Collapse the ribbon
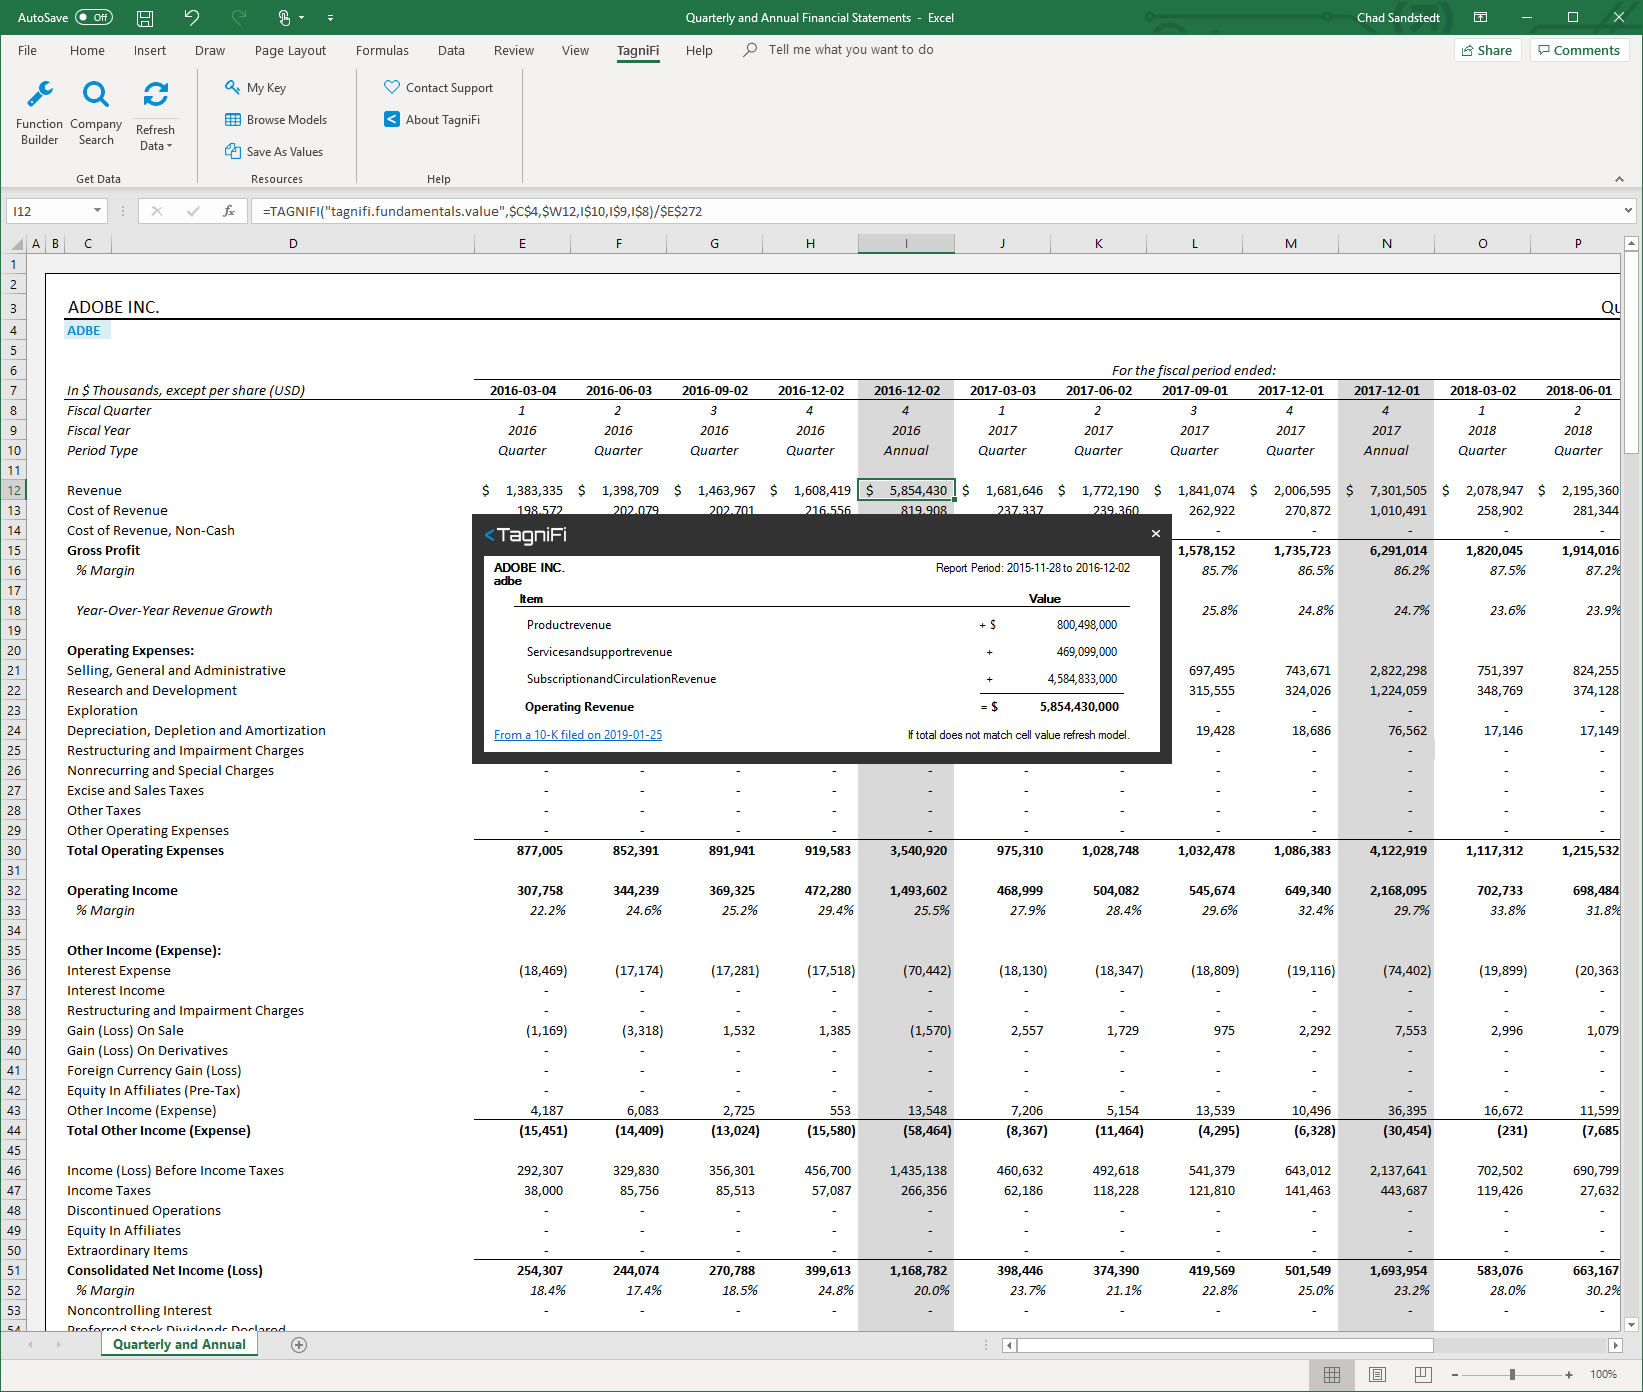The image size is (1643, 1392). click(1619, 179)
